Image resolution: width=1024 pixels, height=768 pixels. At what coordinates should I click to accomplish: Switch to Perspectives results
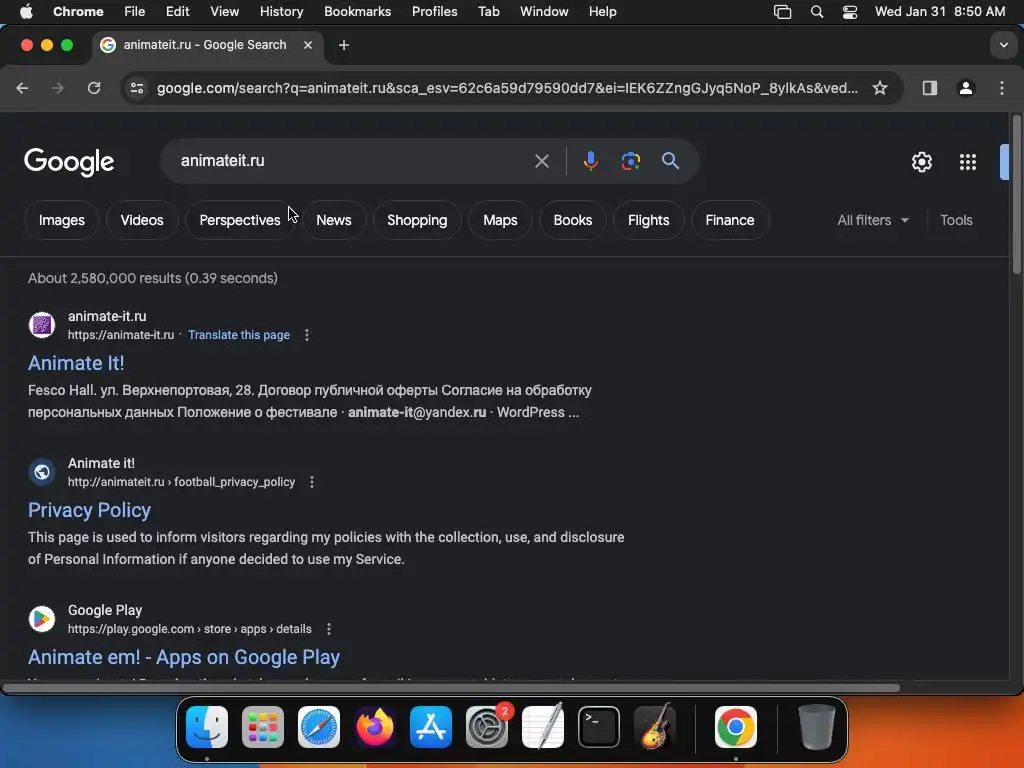(240, 220)
